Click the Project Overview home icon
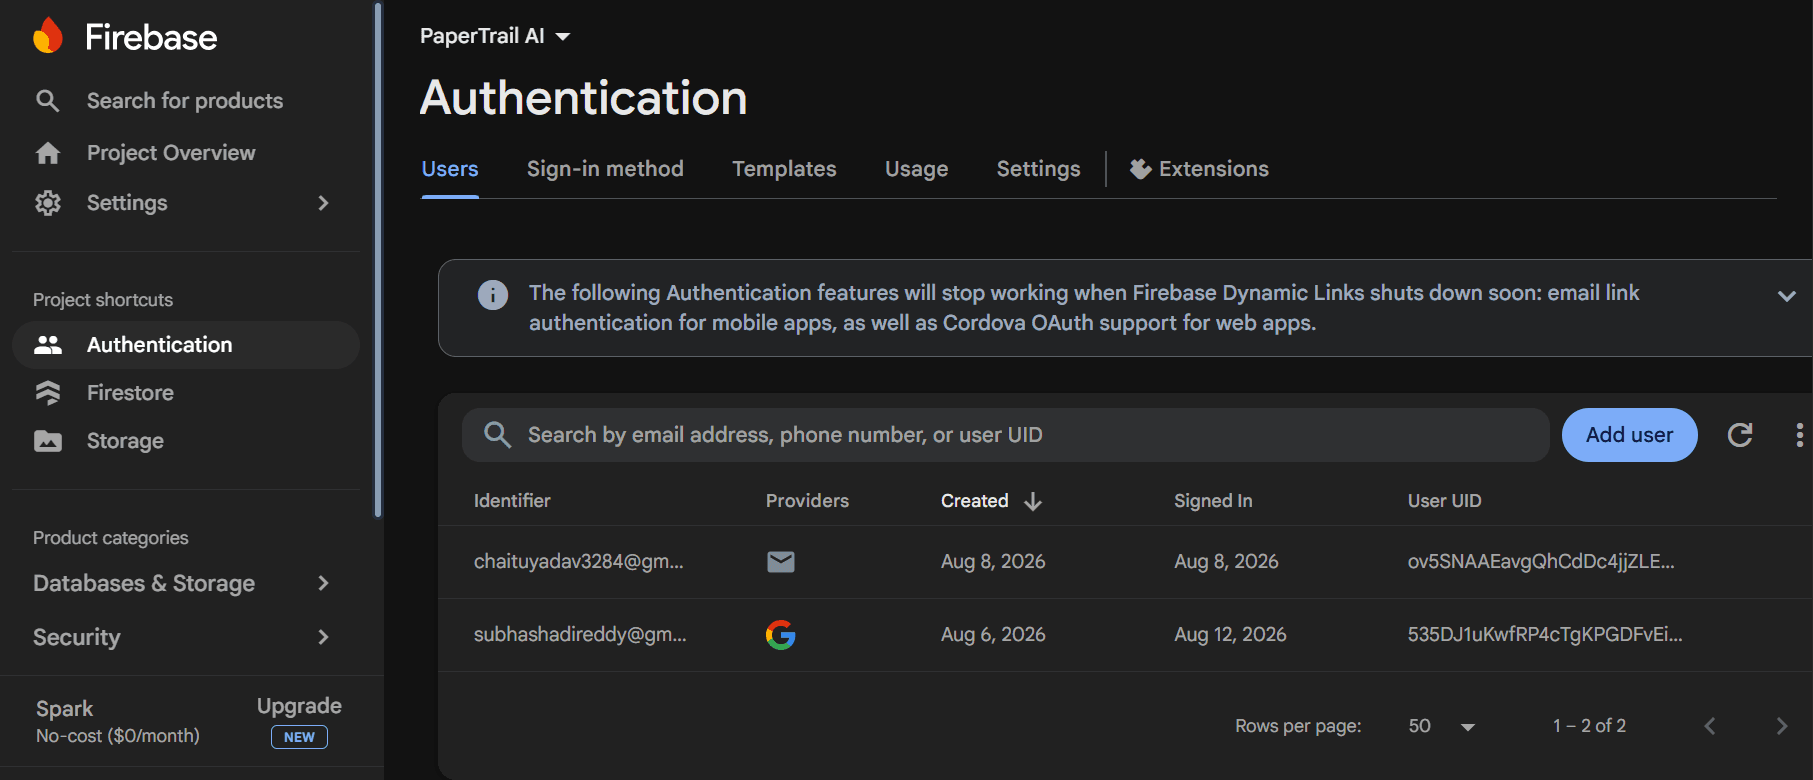The height and width of the screenshot is (780, 1813). coord(48,153)
